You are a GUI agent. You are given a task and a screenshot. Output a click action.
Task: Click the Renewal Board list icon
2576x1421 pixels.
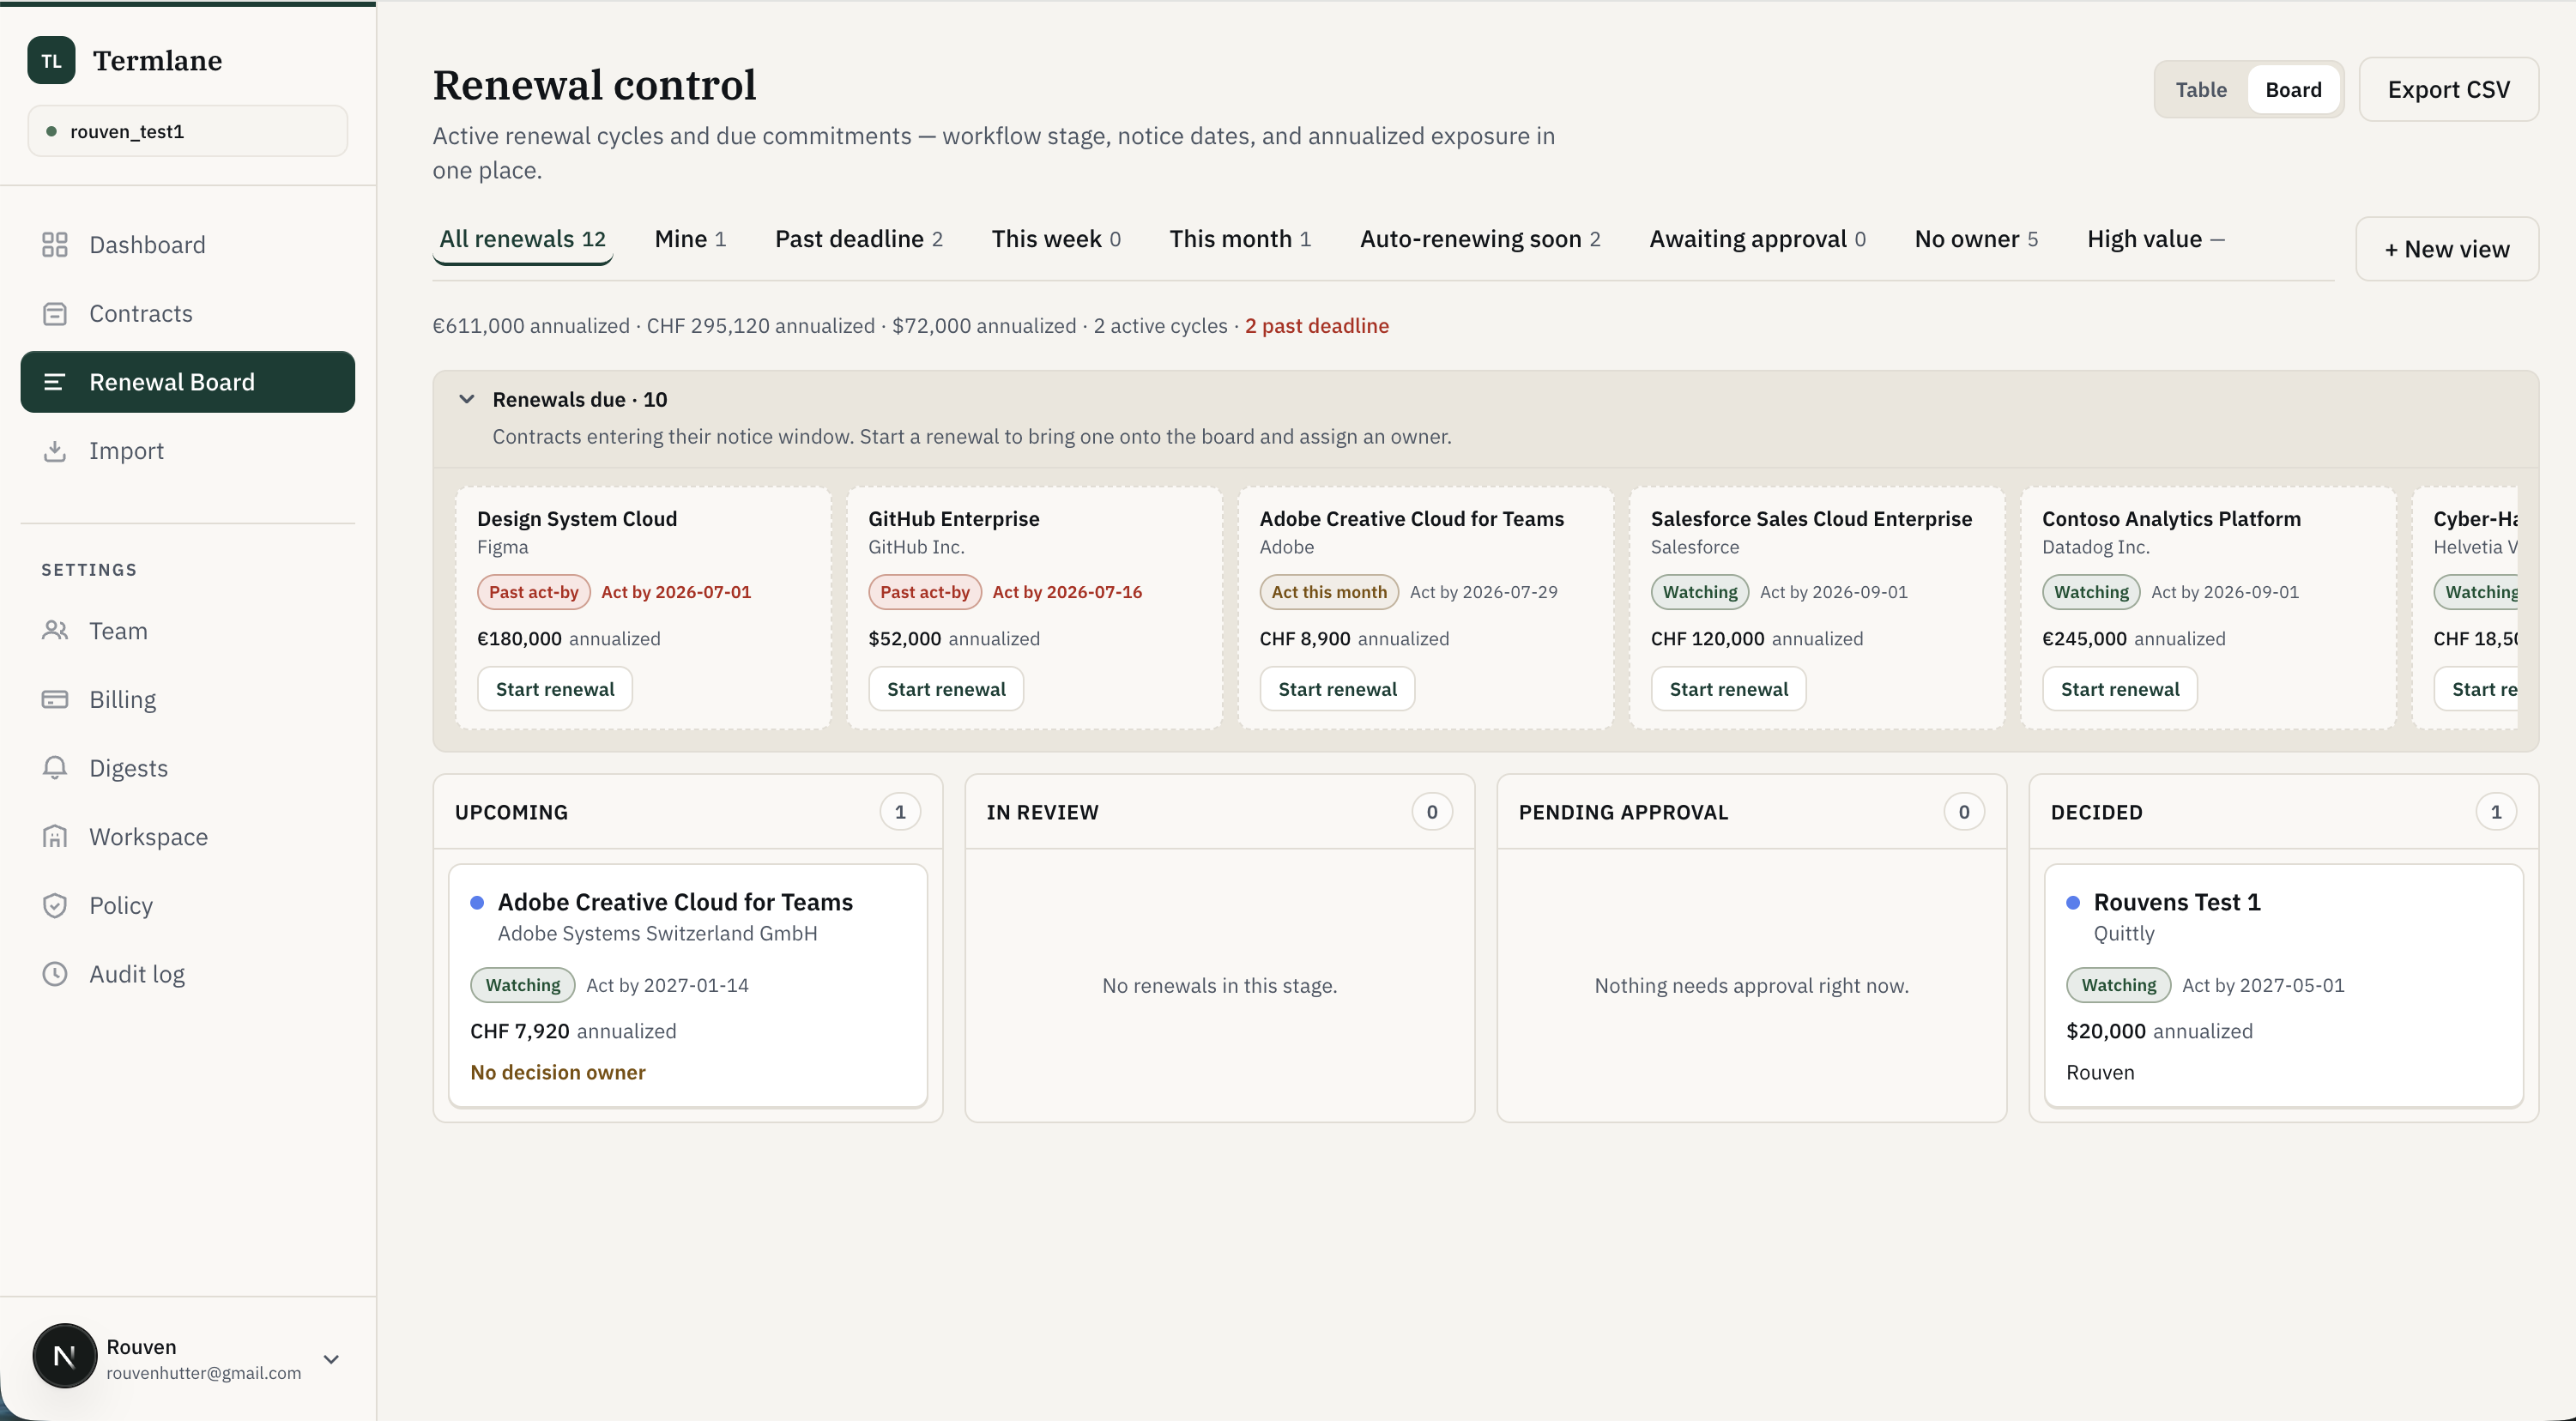[x=55, y=382]
